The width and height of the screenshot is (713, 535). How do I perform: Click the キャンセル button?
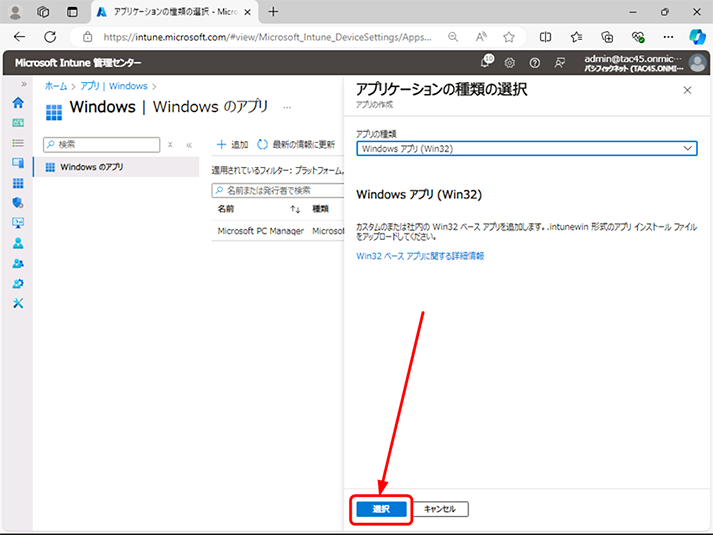point(440,509)
